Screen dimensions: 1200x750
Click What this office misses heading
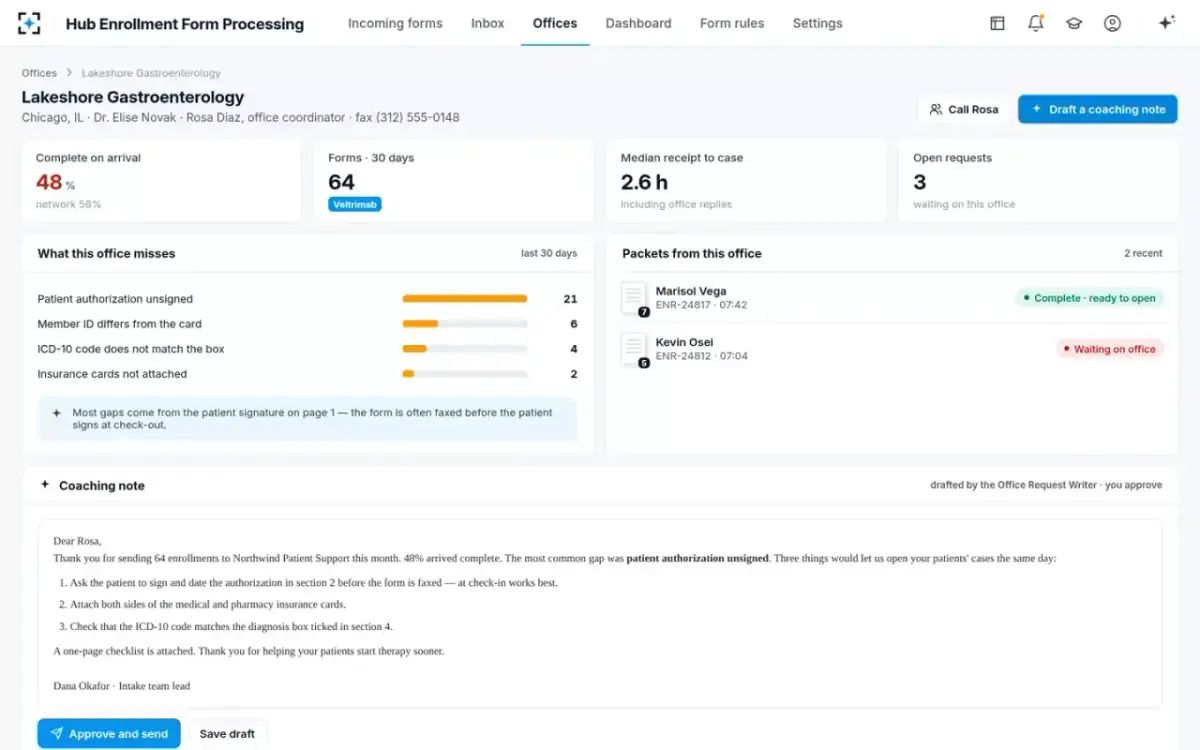[x=106, y=253]
